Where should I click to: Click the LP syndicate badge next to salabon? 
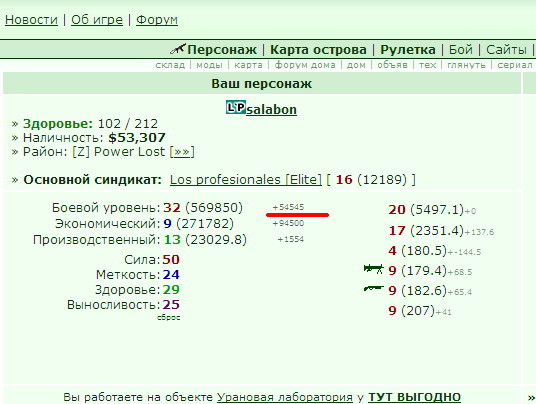tap(236, 108)
